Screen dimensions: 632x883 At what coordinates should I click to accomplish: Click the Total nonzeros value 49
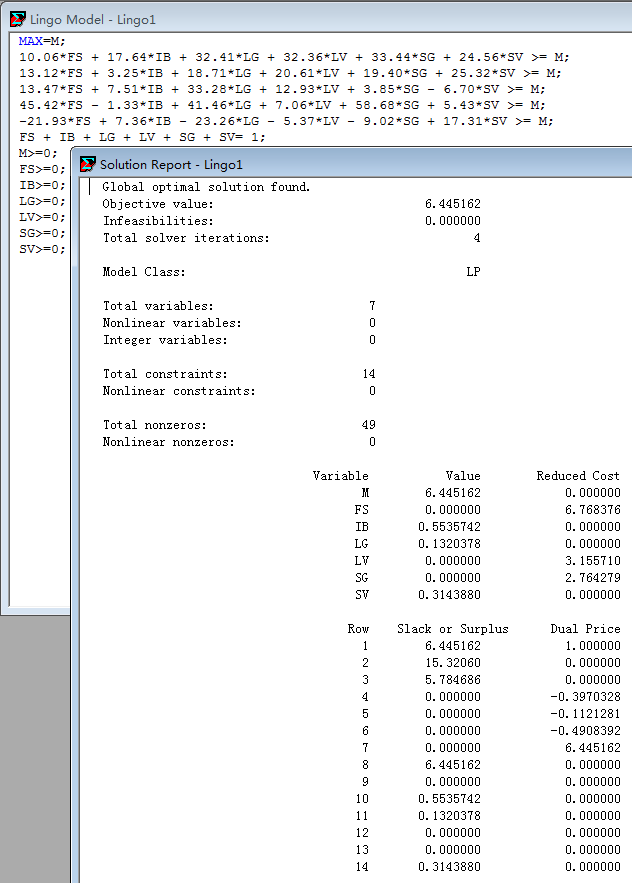[x=369, y=425]
